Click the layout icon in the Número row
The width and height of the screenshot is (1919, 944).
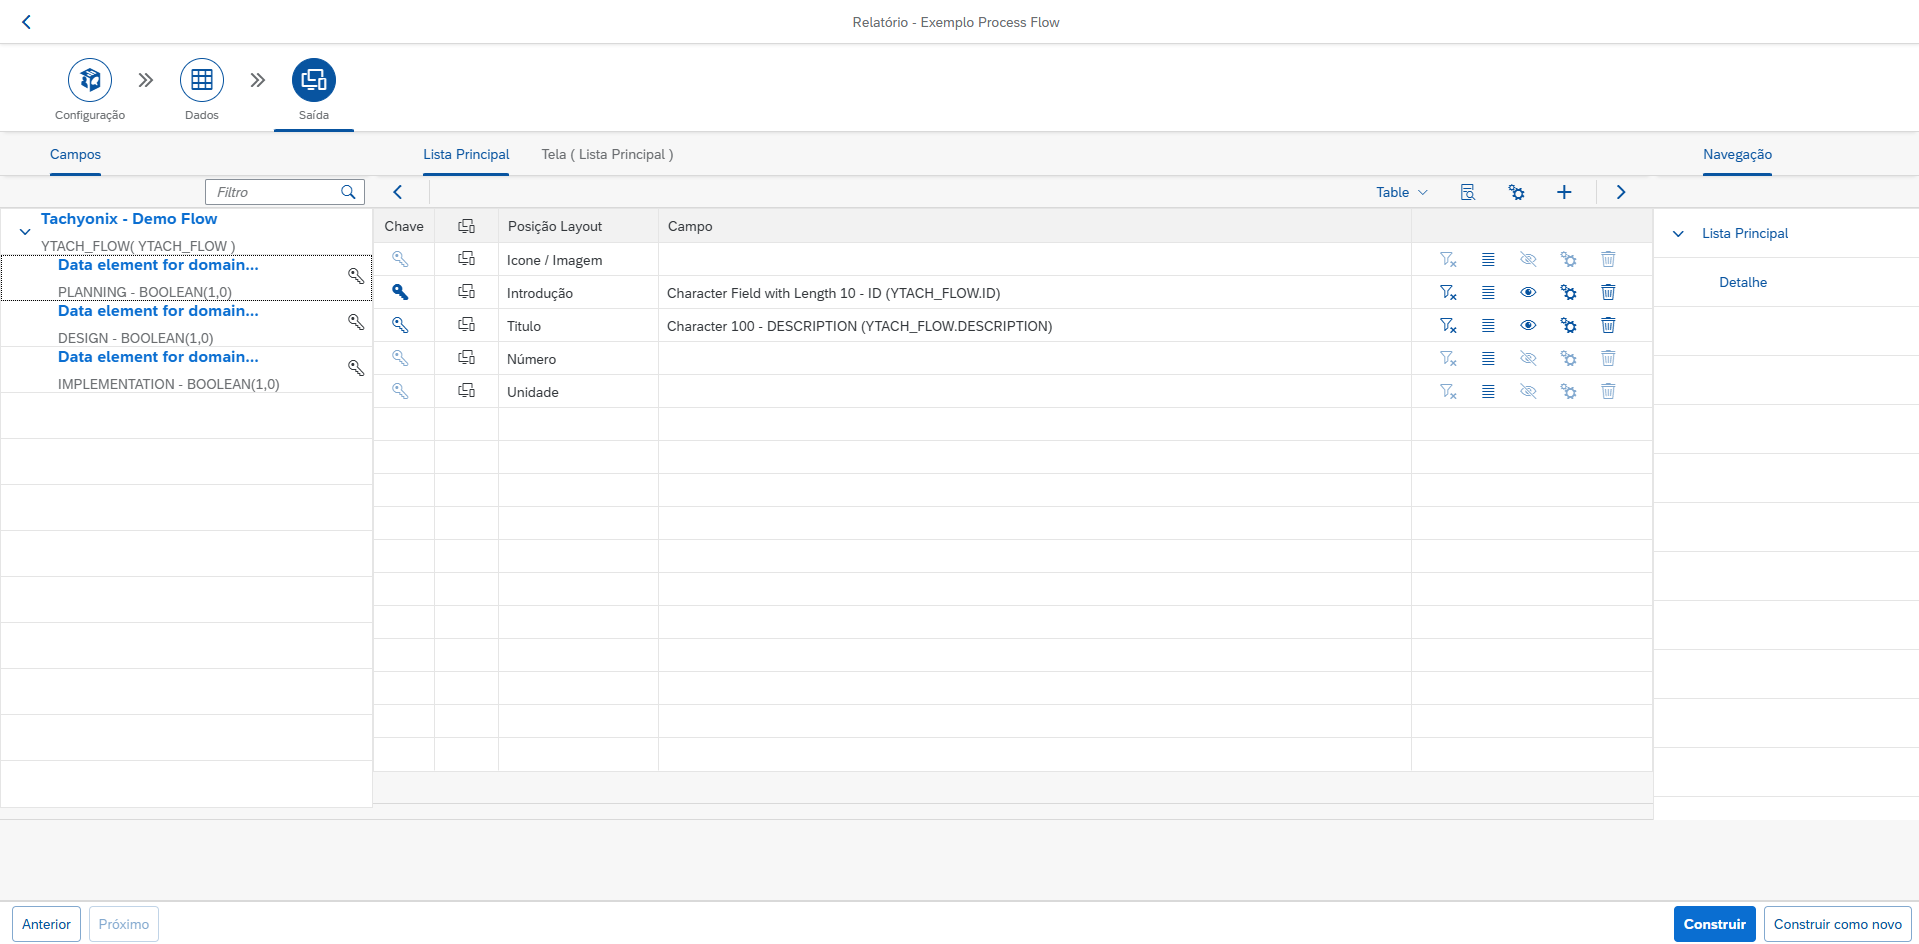(466, 358)
